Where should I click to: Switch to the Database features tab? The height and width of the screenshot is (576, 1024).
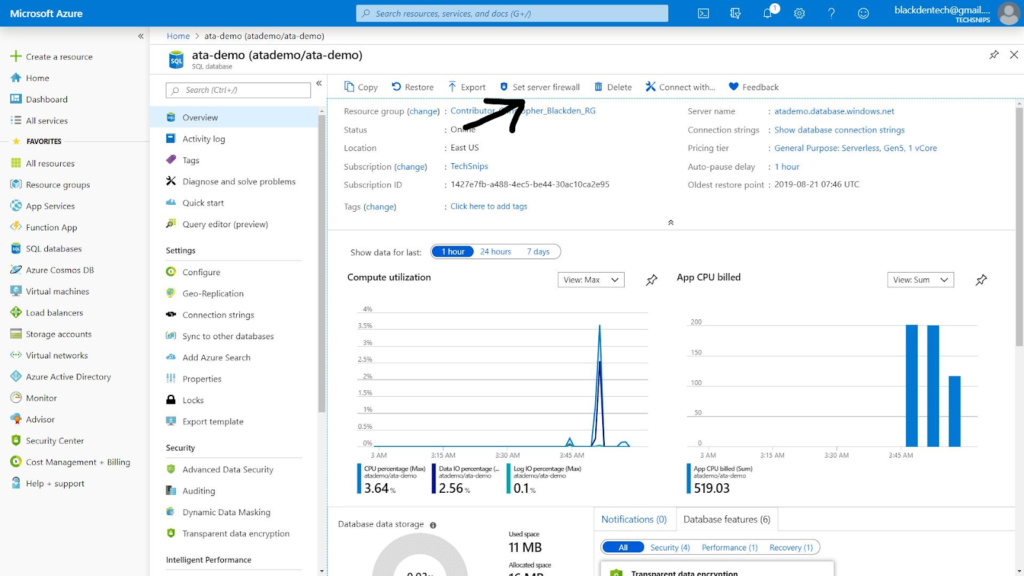(x=726, y=518)
